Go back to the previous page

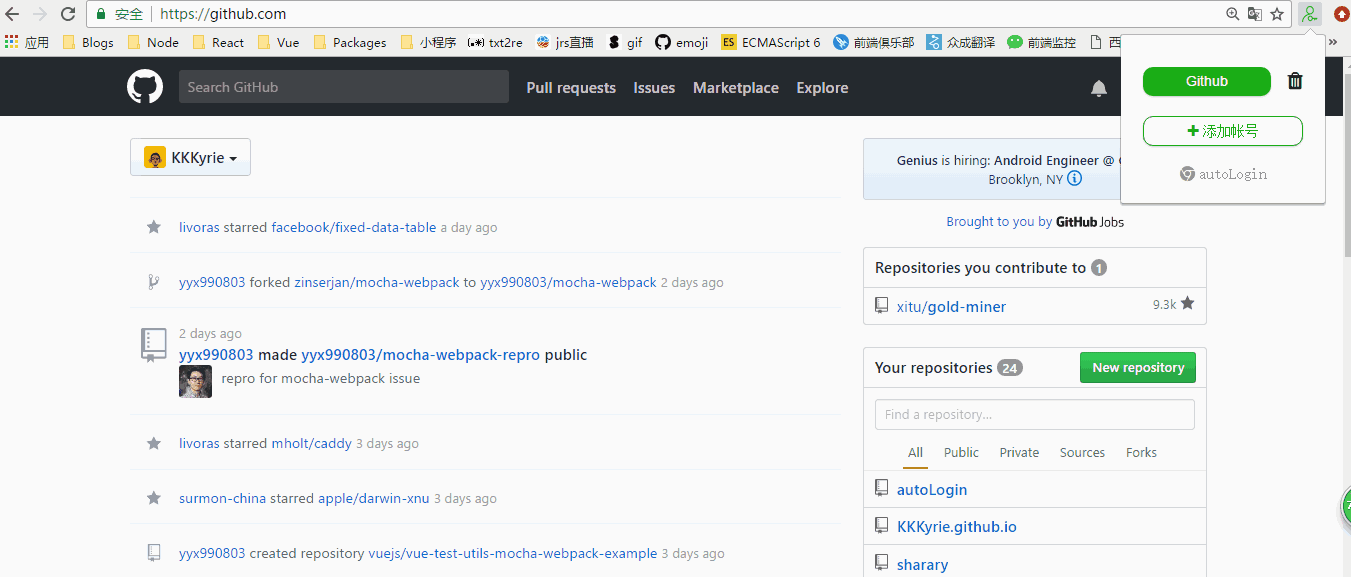pos(12,14)
